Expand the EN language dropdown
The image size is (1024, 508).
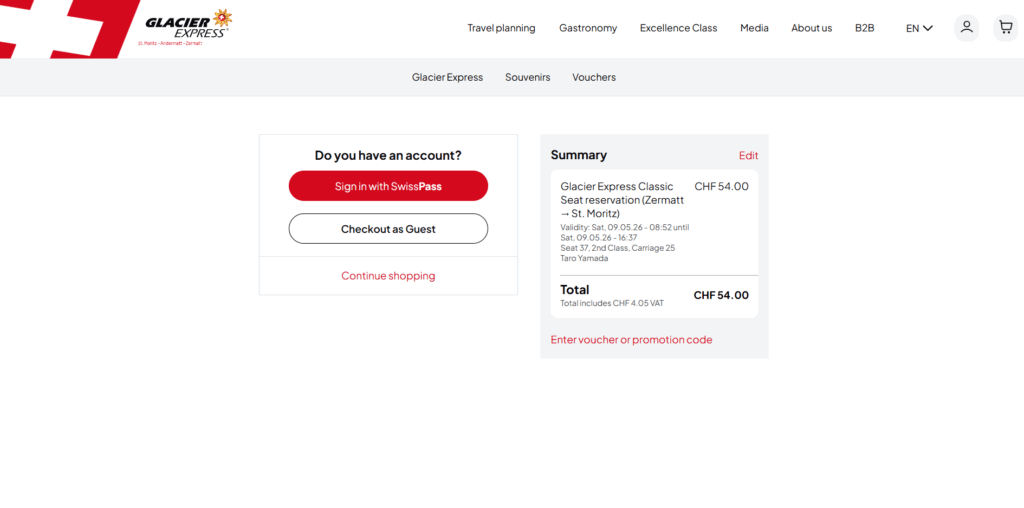[919, 28]
